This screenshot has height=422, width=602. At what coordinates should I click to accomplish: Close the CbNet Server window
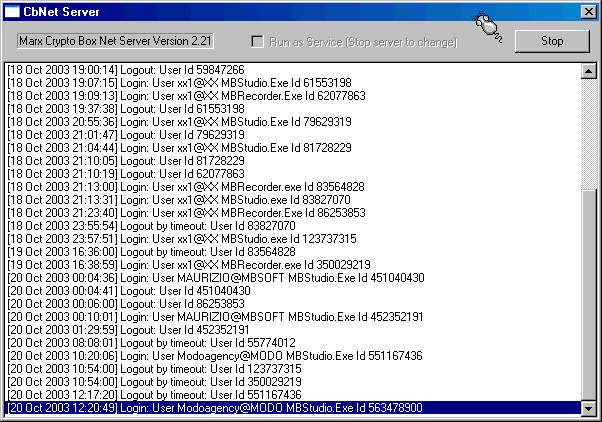tap(589, 12)
